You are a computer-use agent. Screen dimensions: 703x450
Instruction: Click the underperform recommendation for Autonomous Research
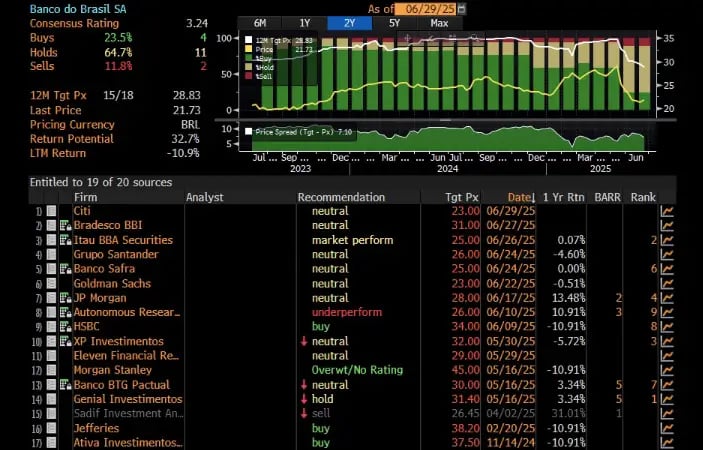347,312
